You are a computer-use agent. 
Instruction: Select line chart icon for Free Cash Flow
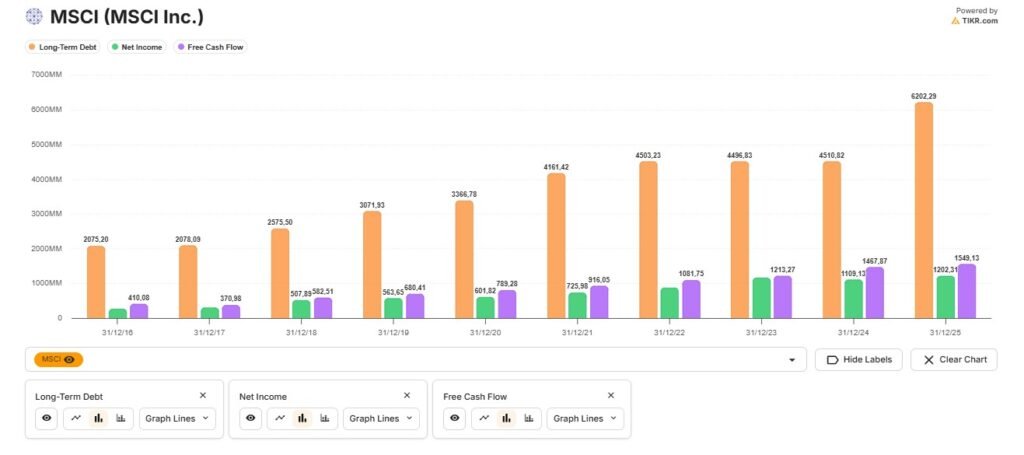coord(485,418)
